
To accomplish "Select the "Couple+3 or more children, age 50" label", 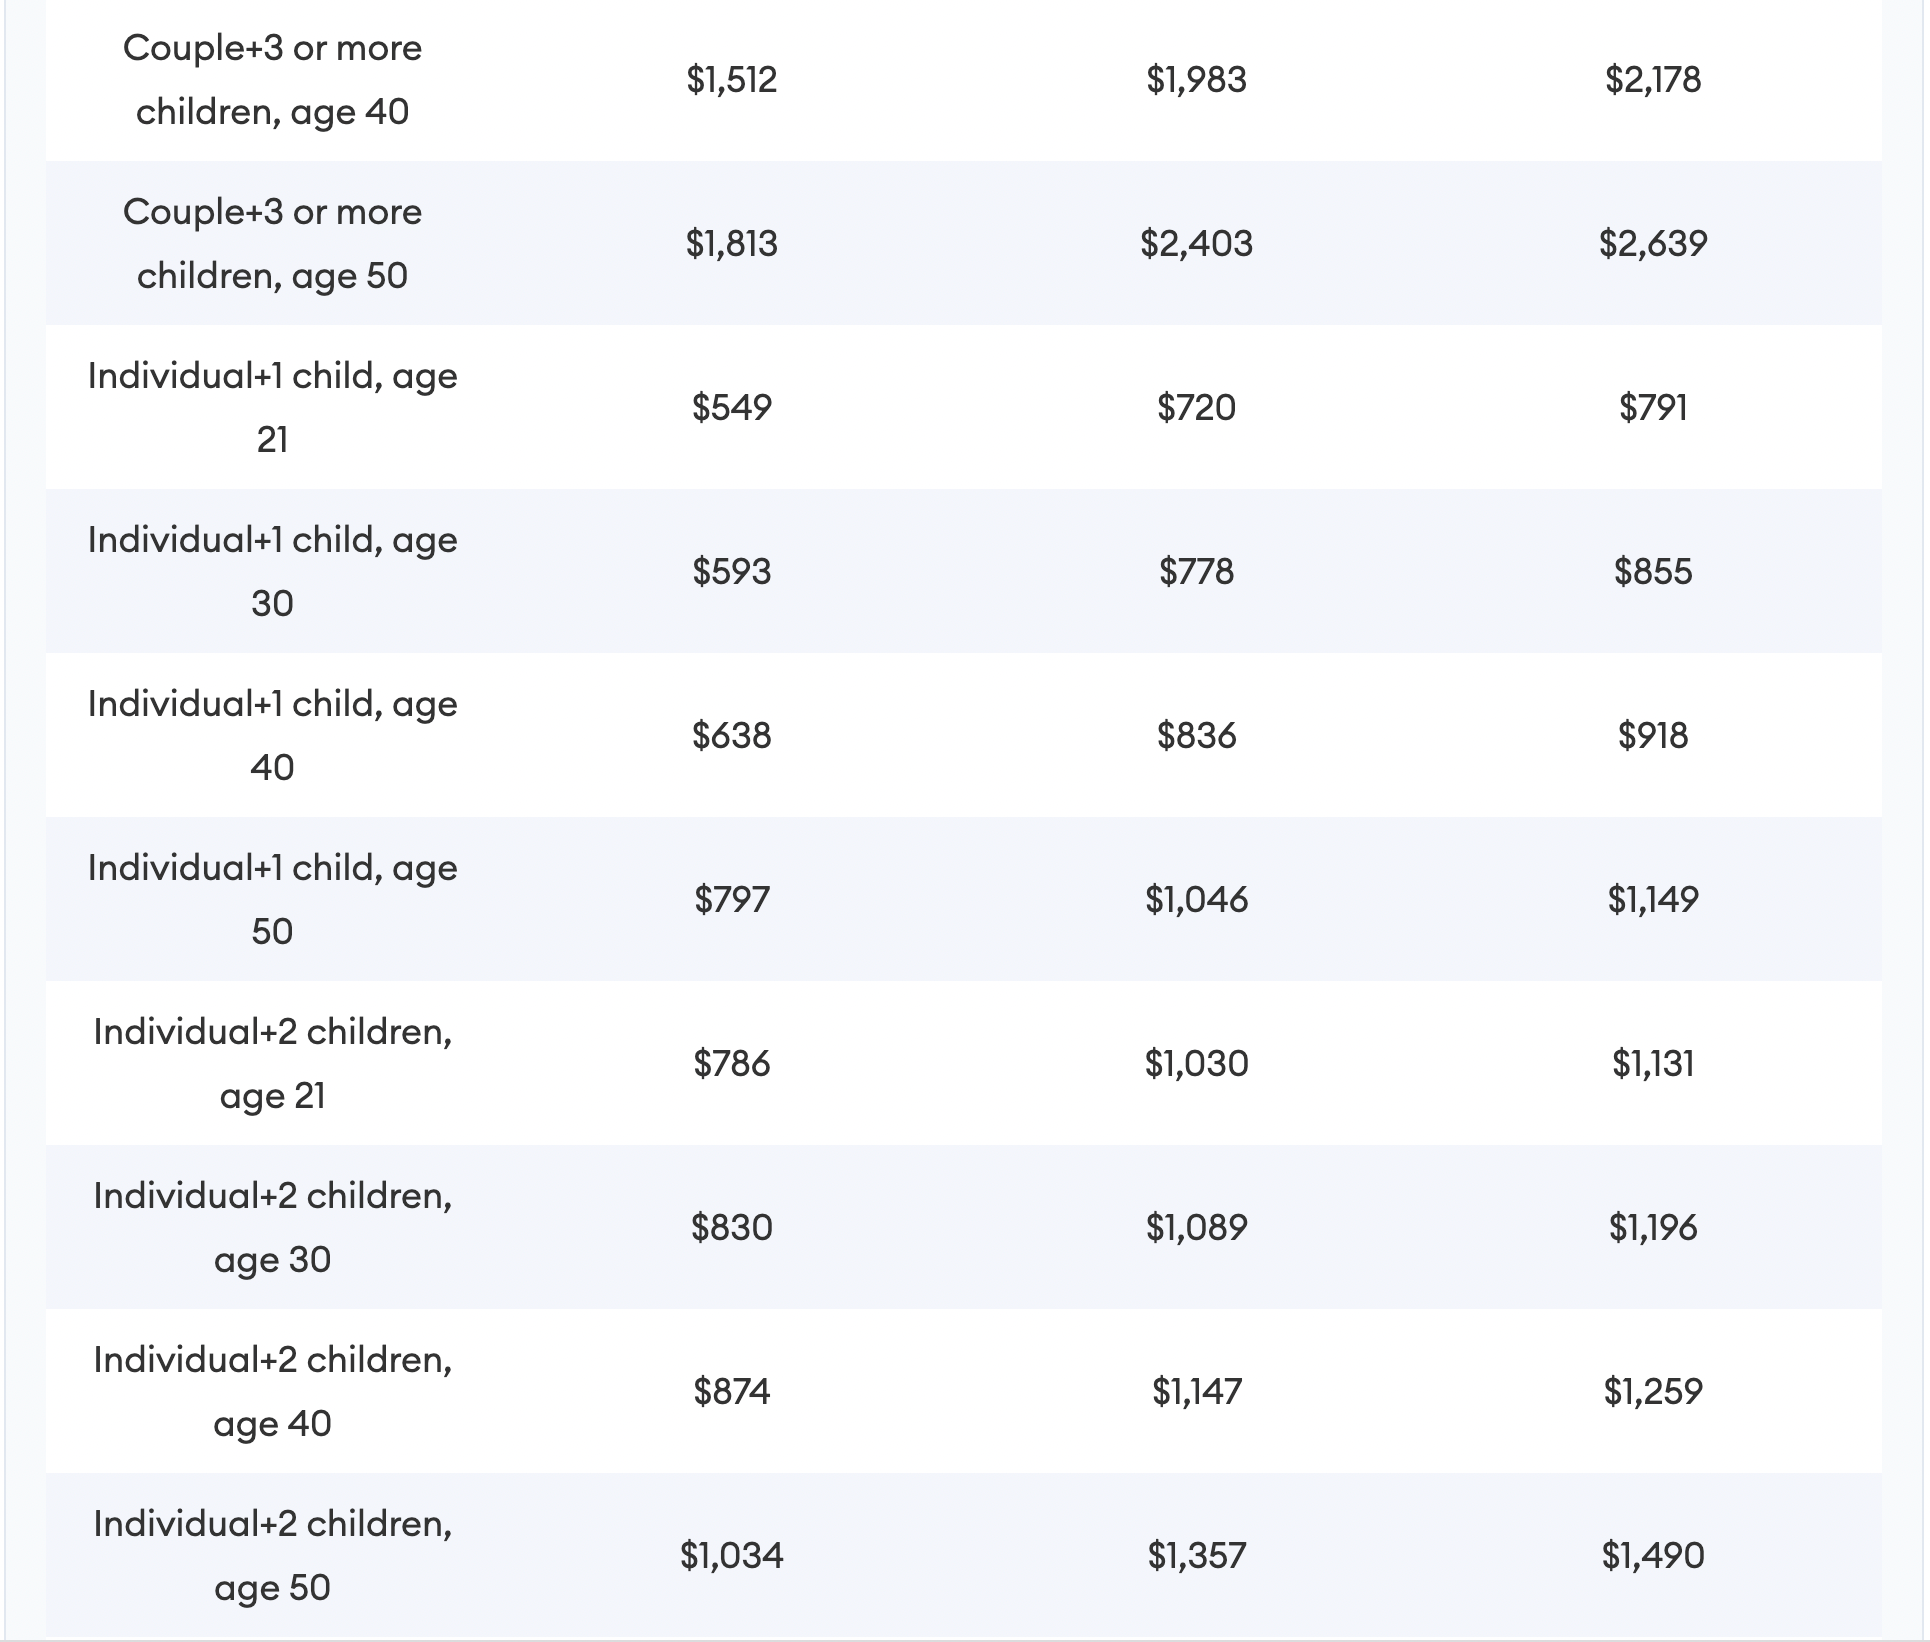I will [272, 244].
